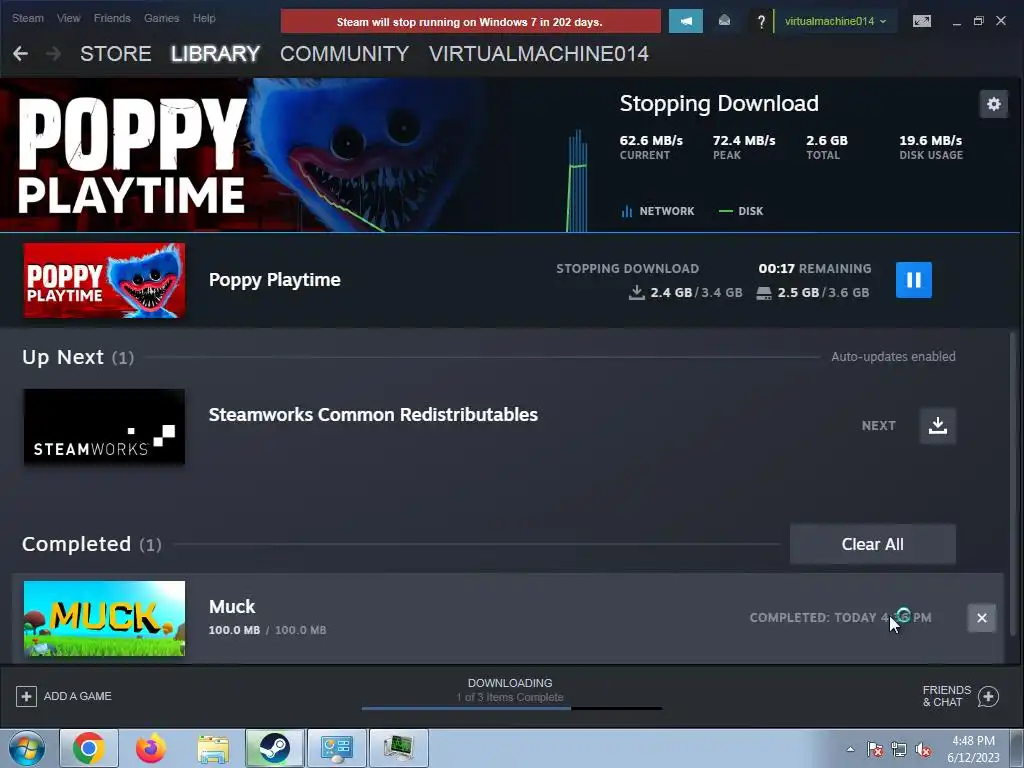Open download settings gear icon

click(993, 104)
